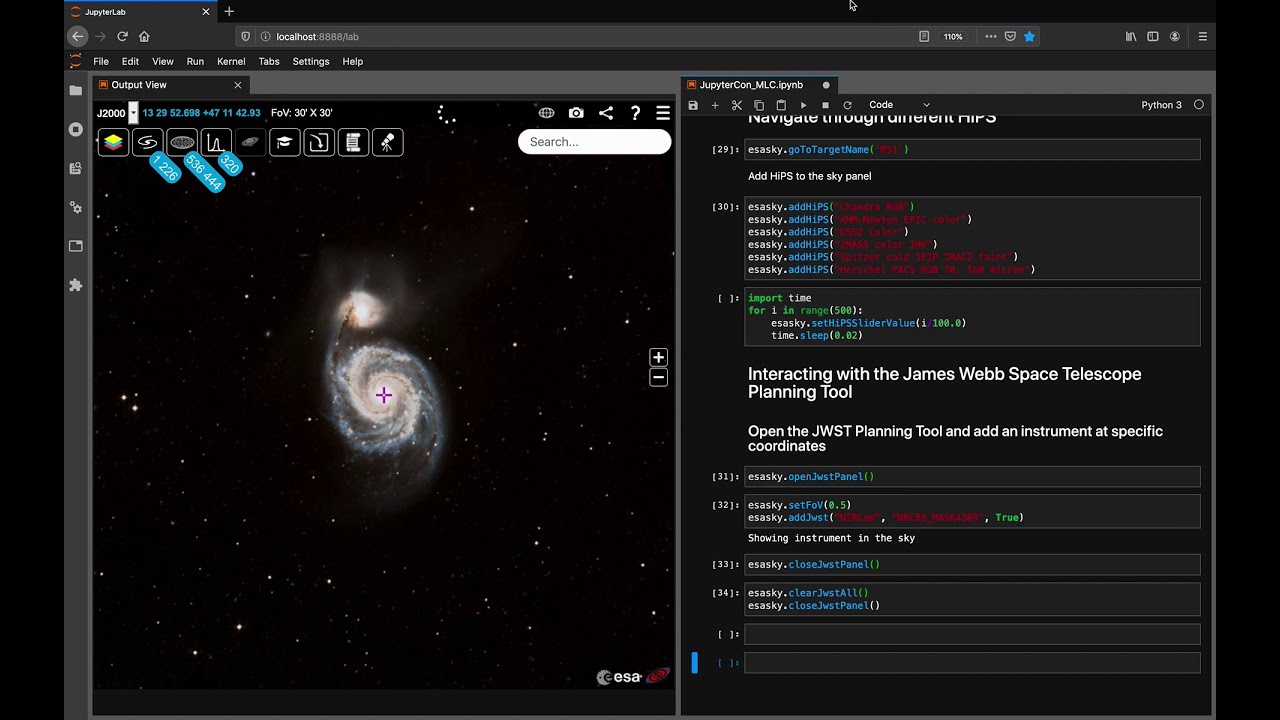Screen dimensions: 1280x720
Task: Select the esasky.addHiPS code cell
Action: click(x=972, y=238)
